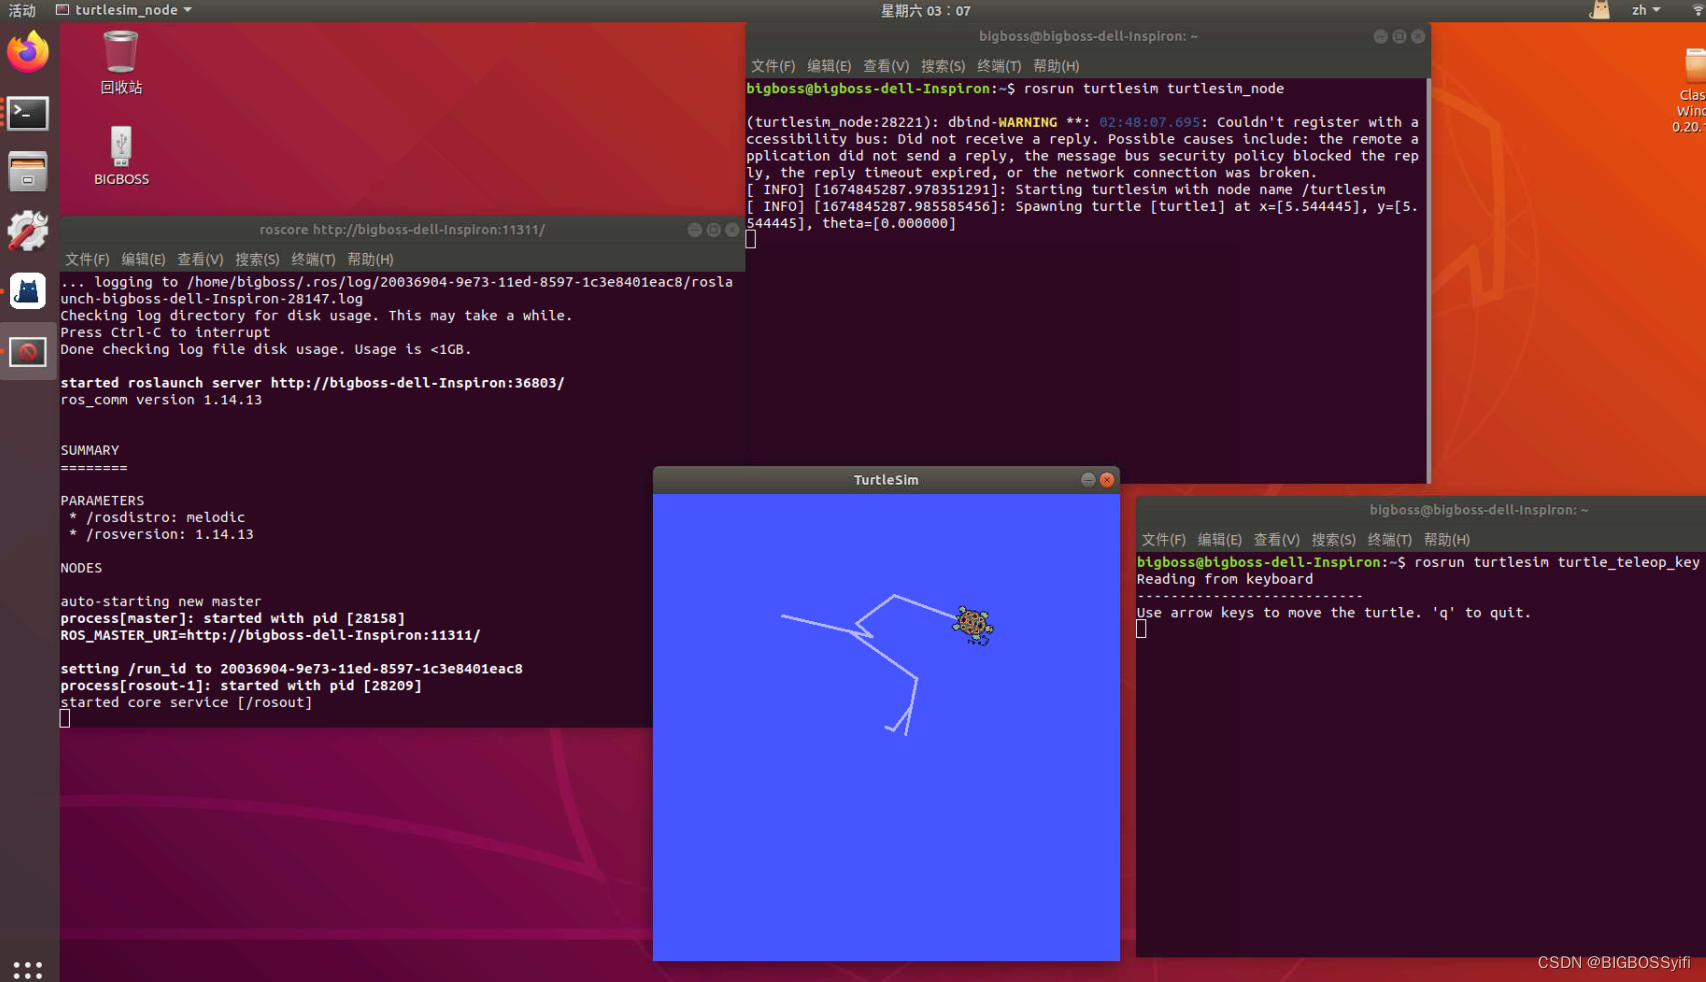1706x982 pixels.
Task: Open 查看(V) menu in roscore terminal
Action: pos(200,259)
